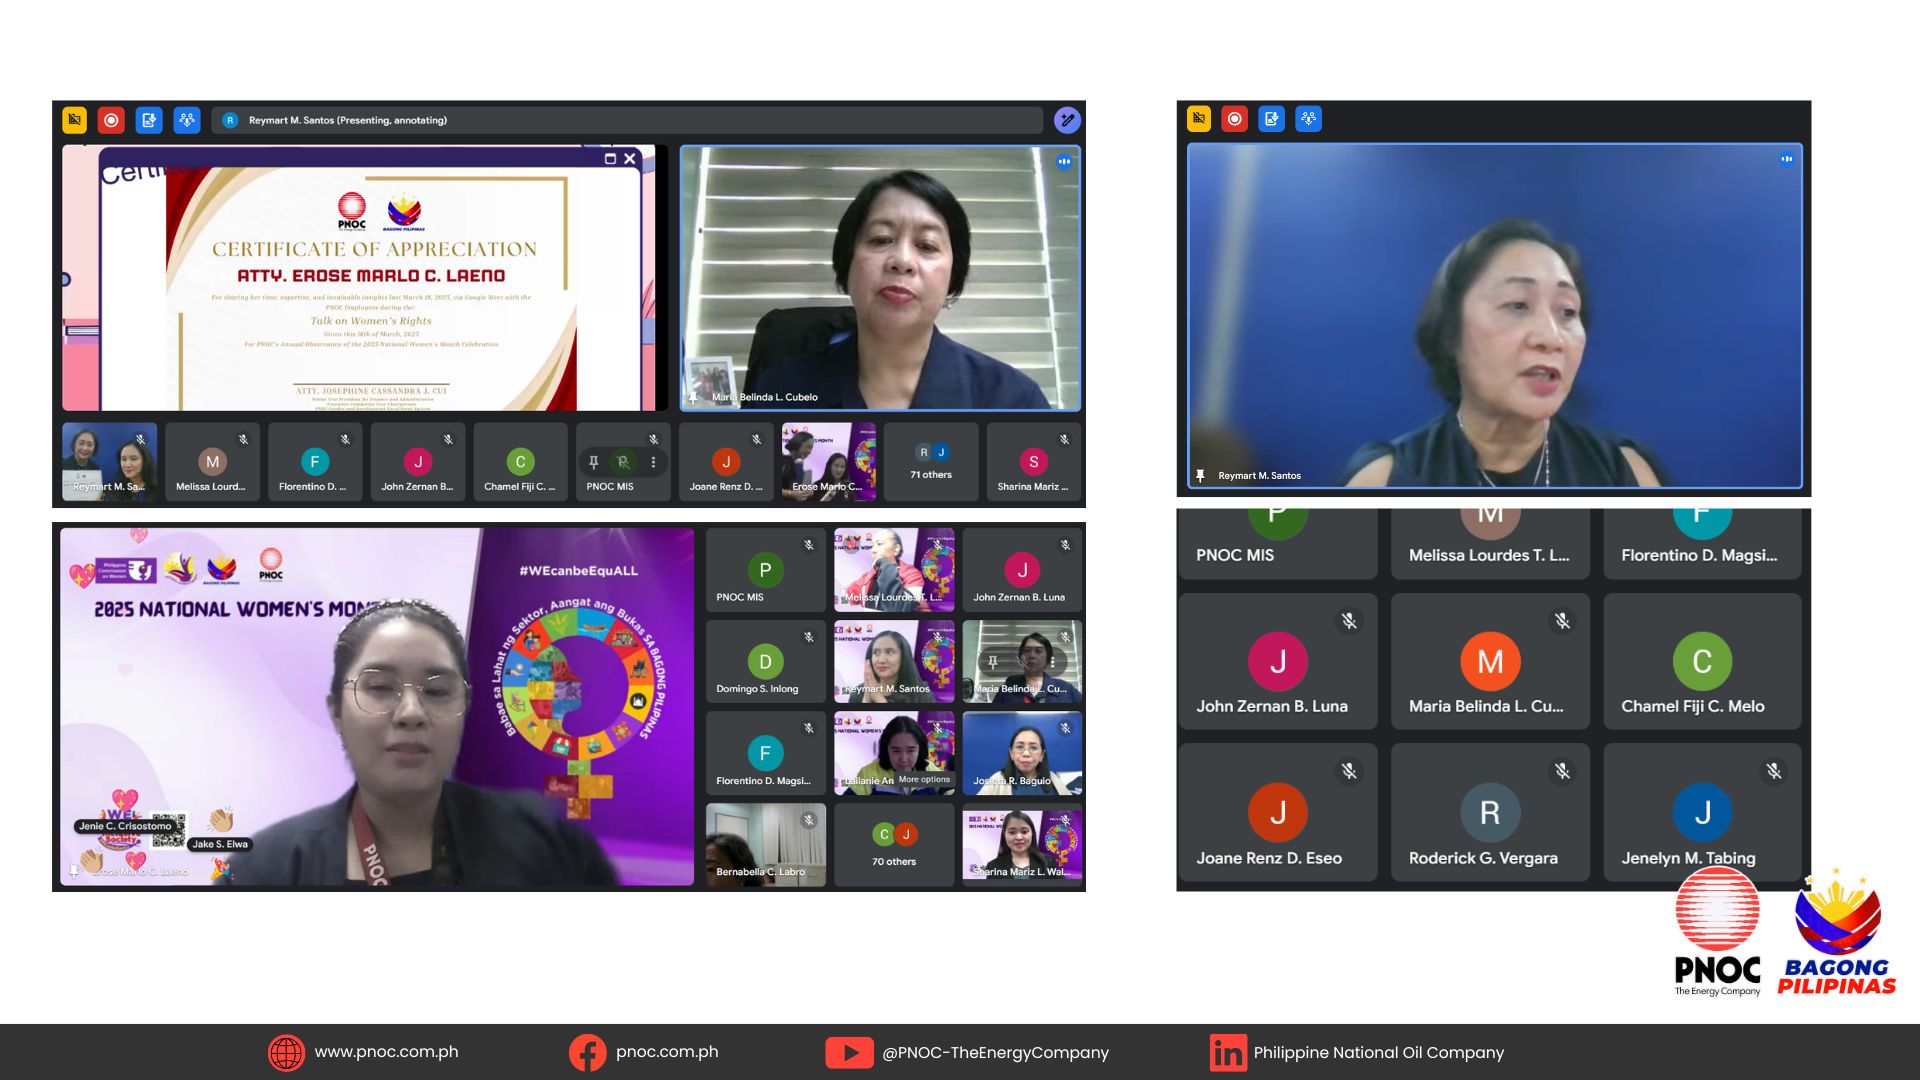Click the speaking indicator on Reymart M. Santos's large video

1786,159
